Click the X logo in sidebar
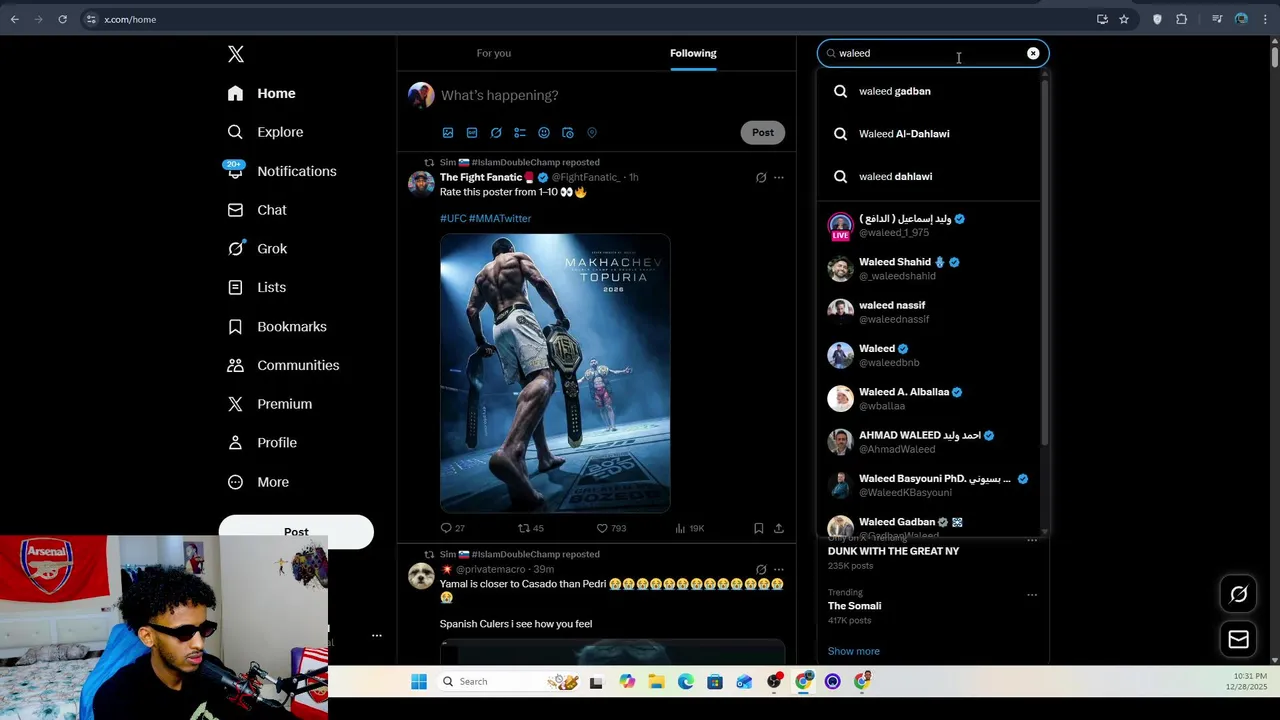Screen dimensions: 1280x720 tap(236, 54)
